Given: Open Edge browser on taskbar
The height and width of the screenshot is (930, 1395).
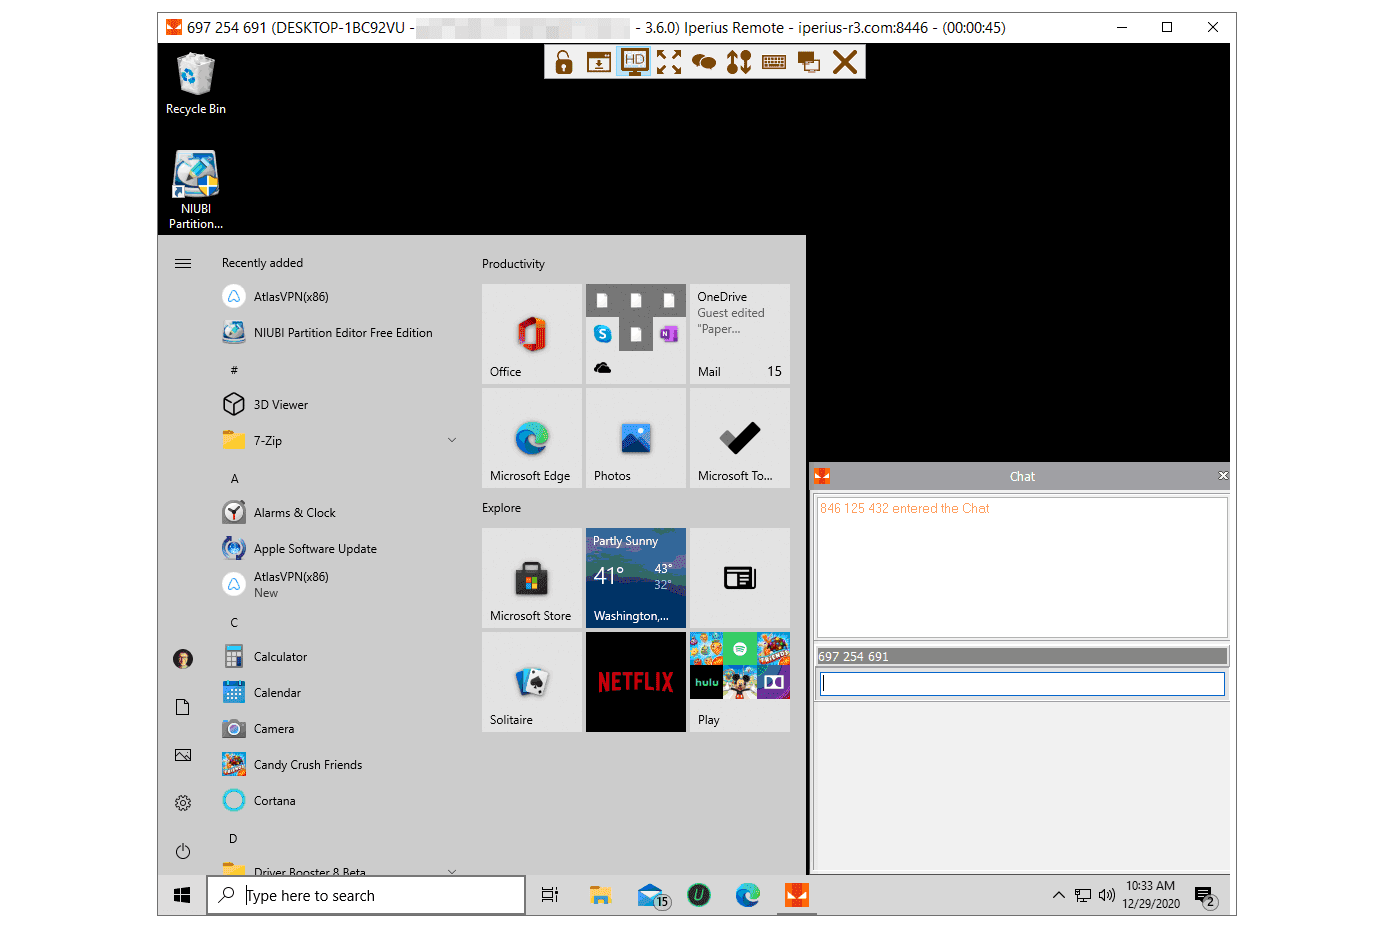Looking at the screenshot, I should pyautogui.click(x=748, y=895).
